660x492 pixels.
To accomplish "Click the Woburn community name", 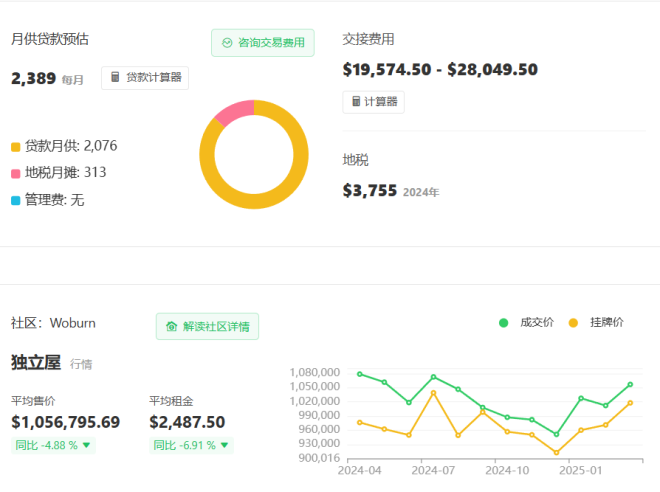I will [73, 323].
